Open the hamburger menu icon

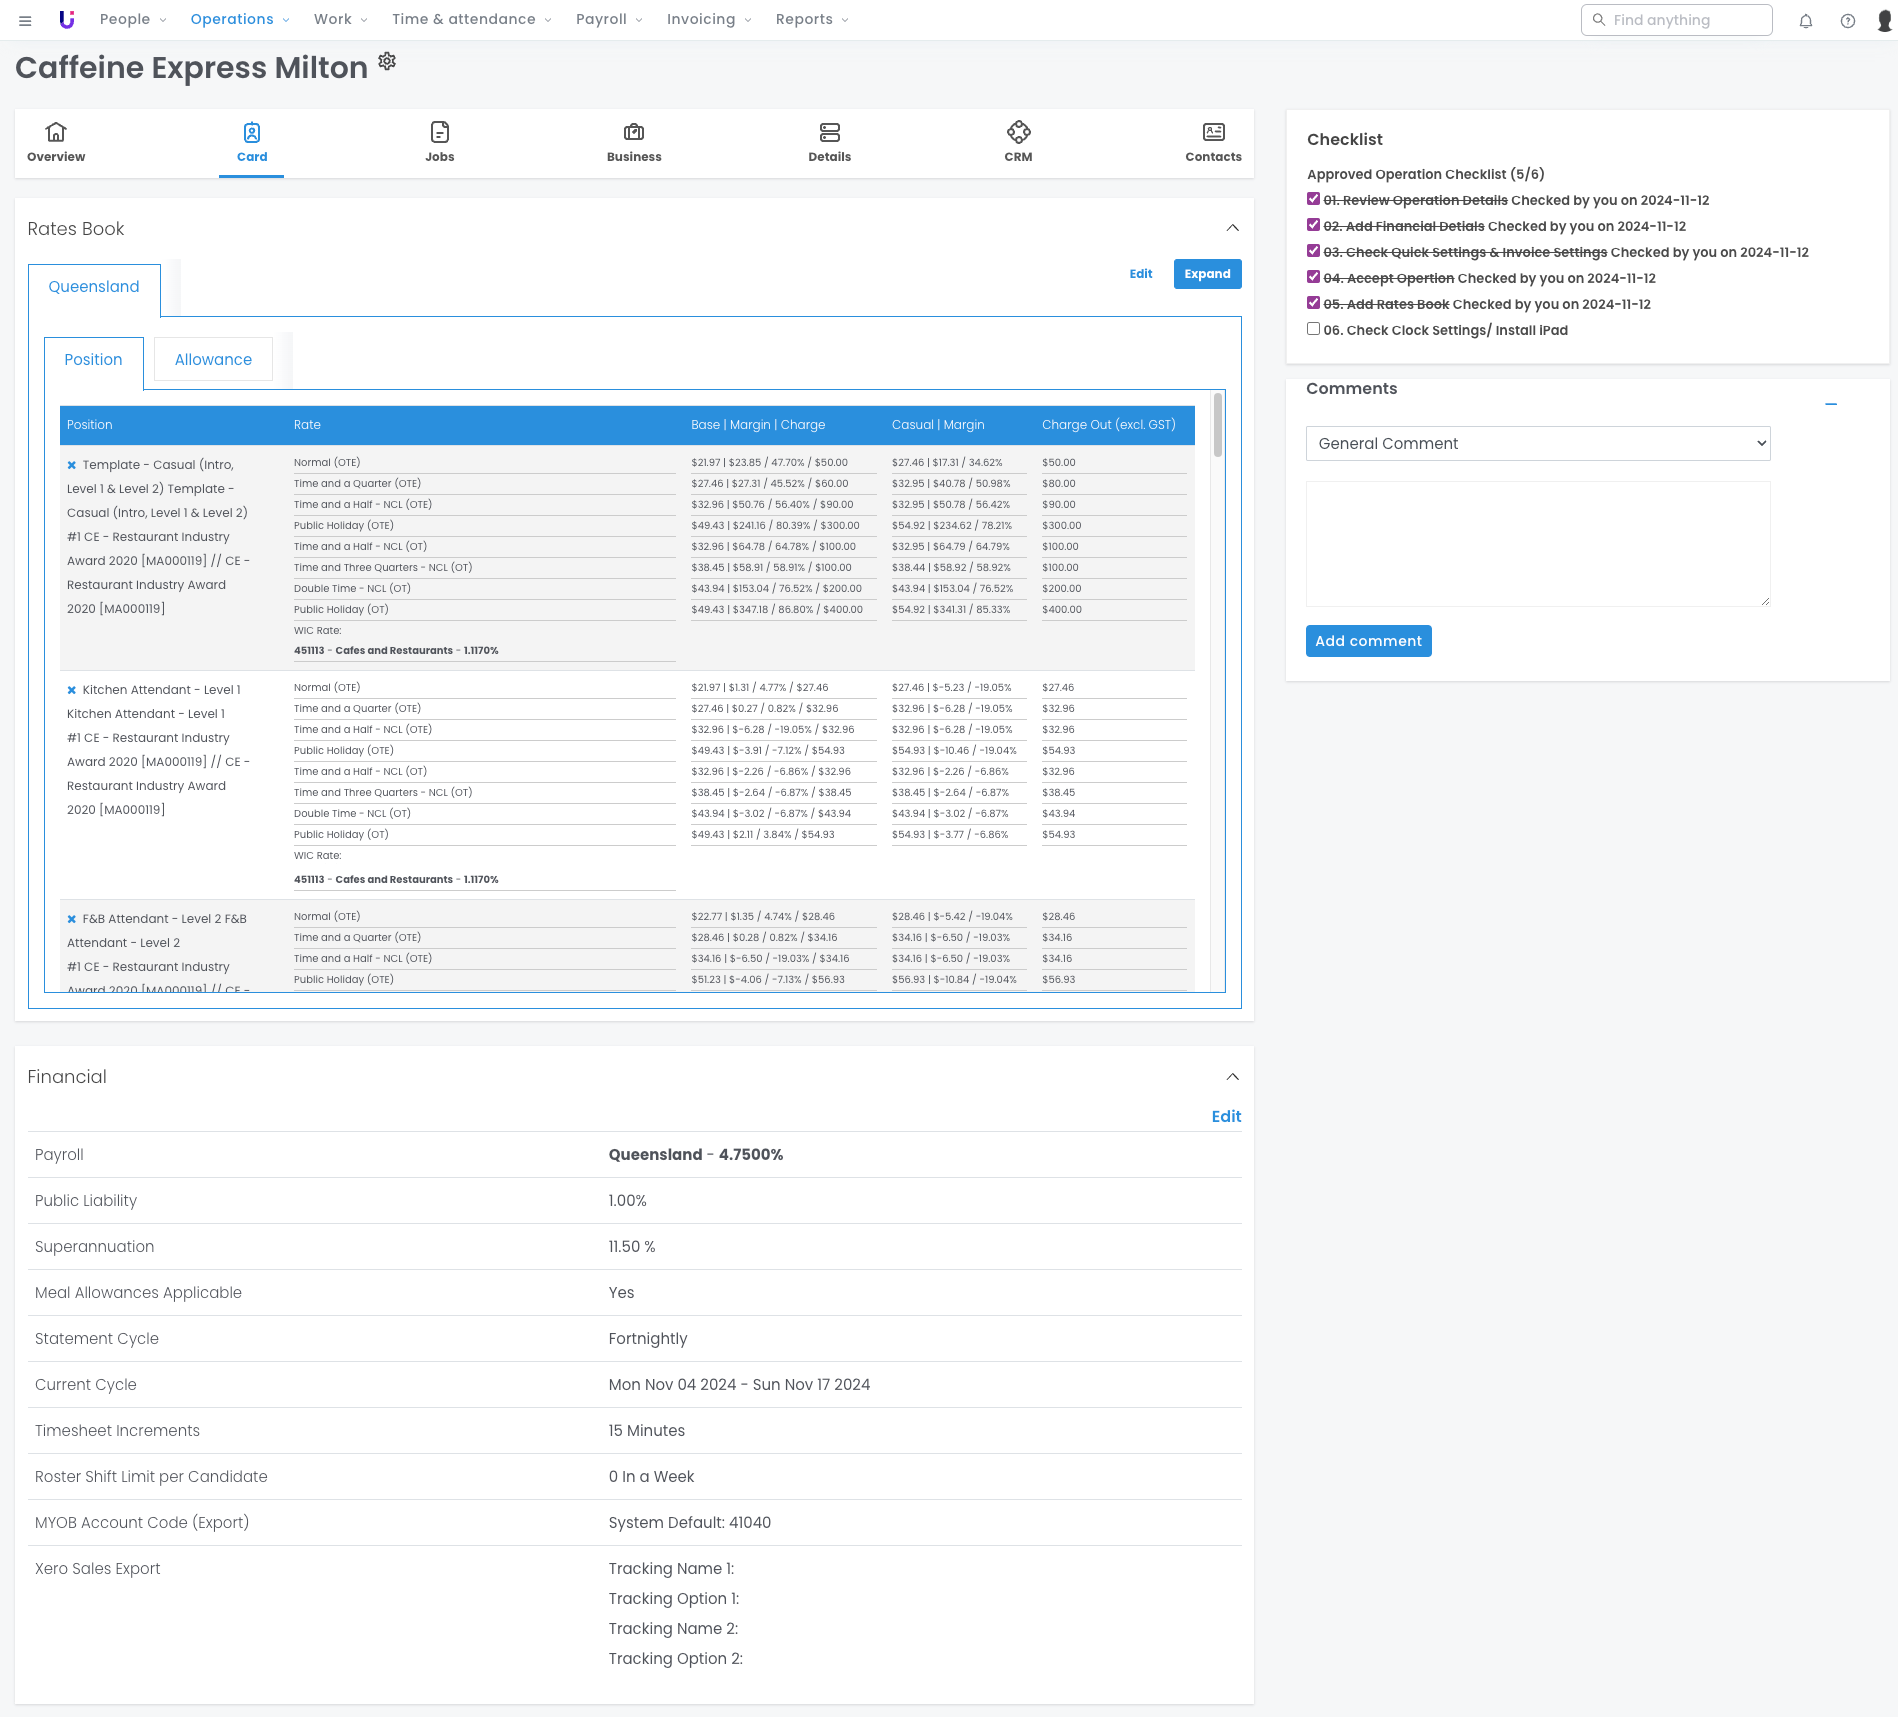click(25, 20)
